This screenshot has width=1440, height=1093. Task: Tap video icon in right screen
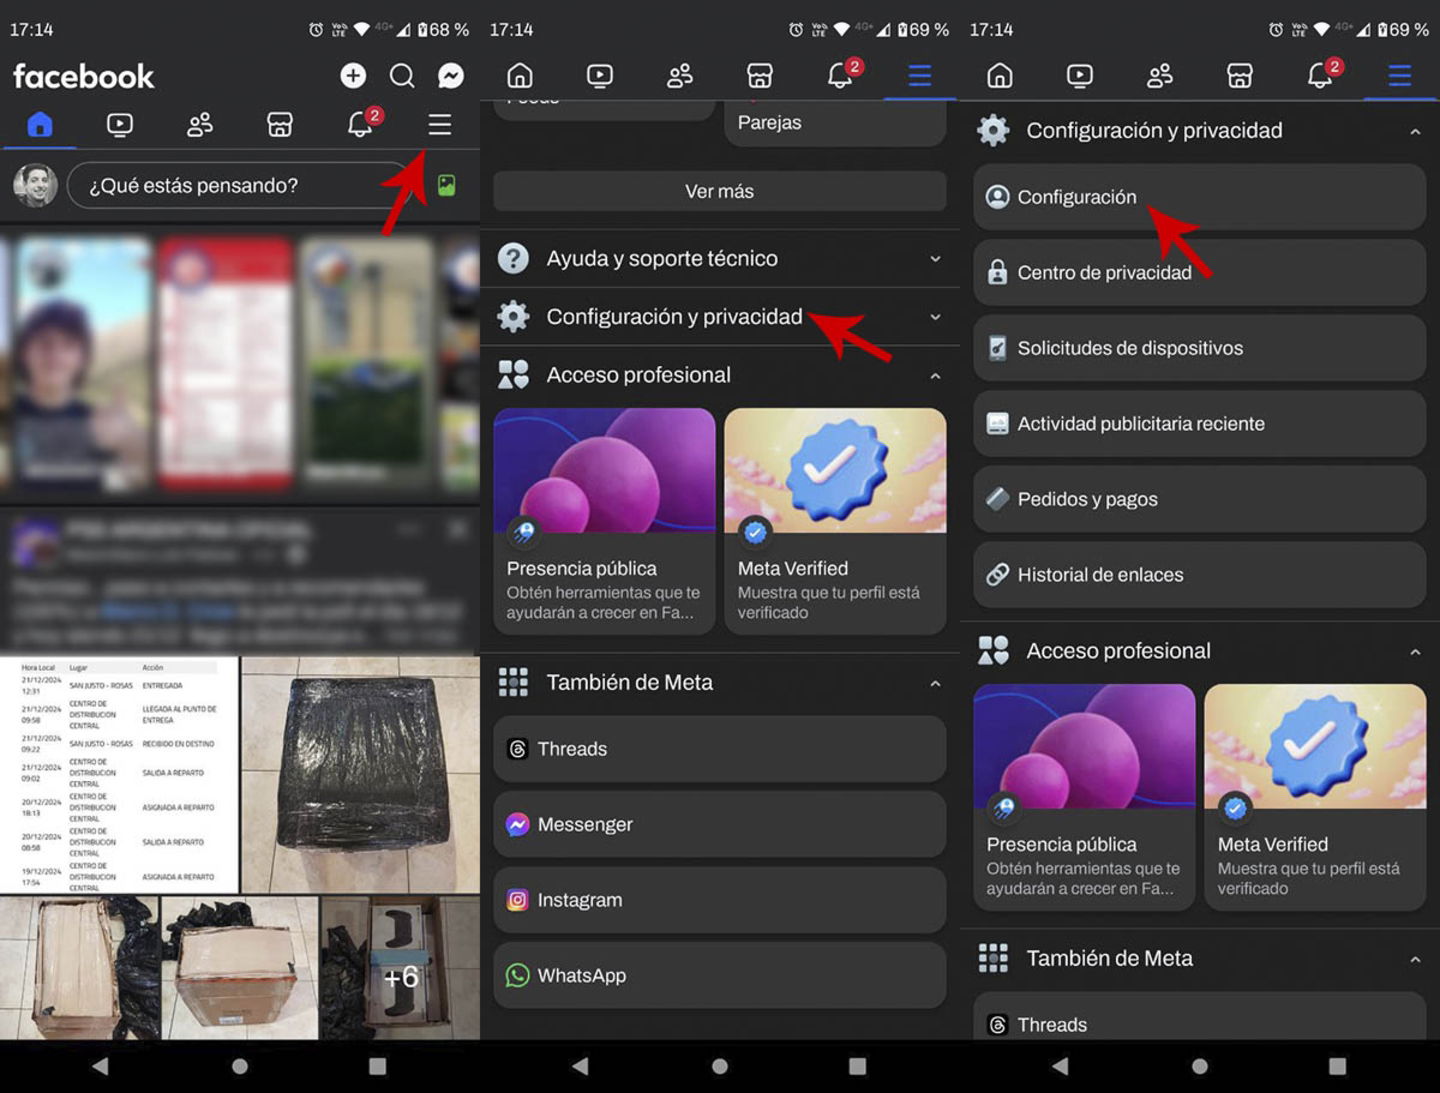(1080, 75)
